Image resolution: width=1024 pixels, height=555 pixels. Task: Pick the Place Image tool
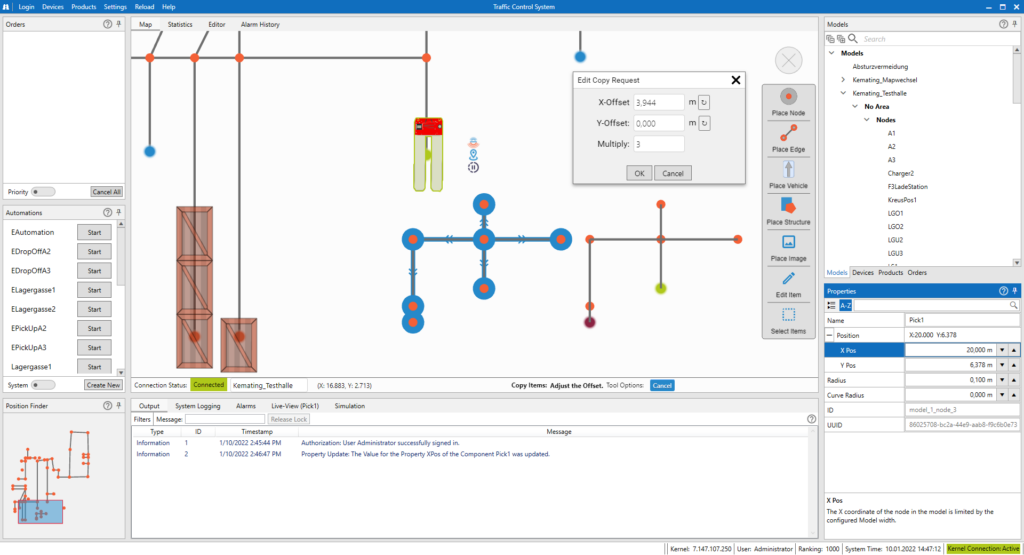[x=788, y=246]
